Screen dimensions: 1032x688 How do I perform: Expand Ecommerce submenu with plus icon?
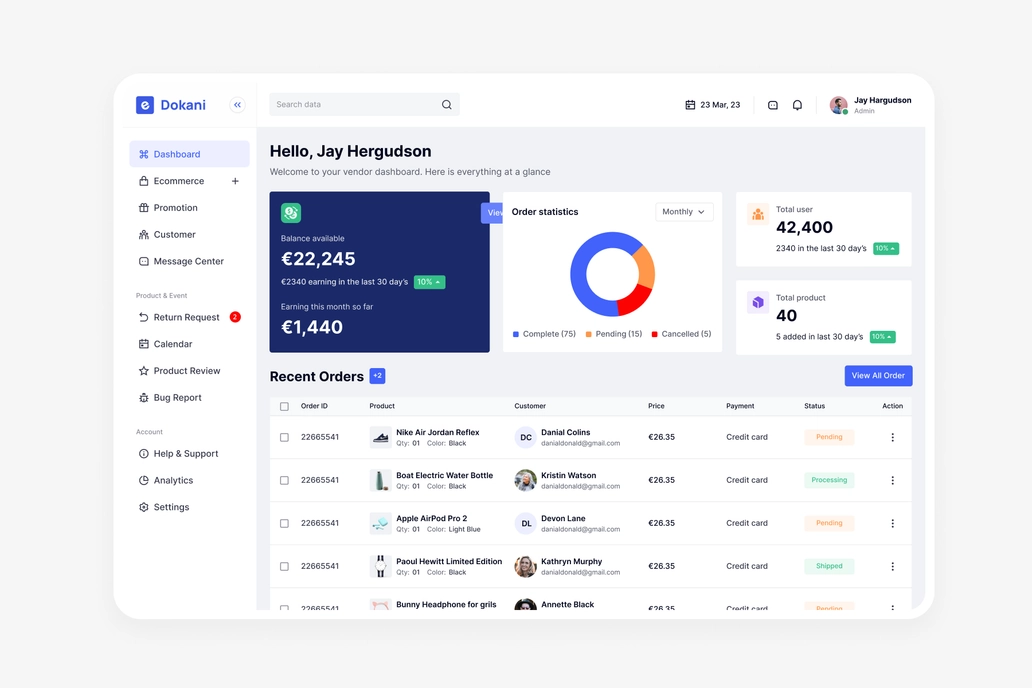click(x=235, y=181)
